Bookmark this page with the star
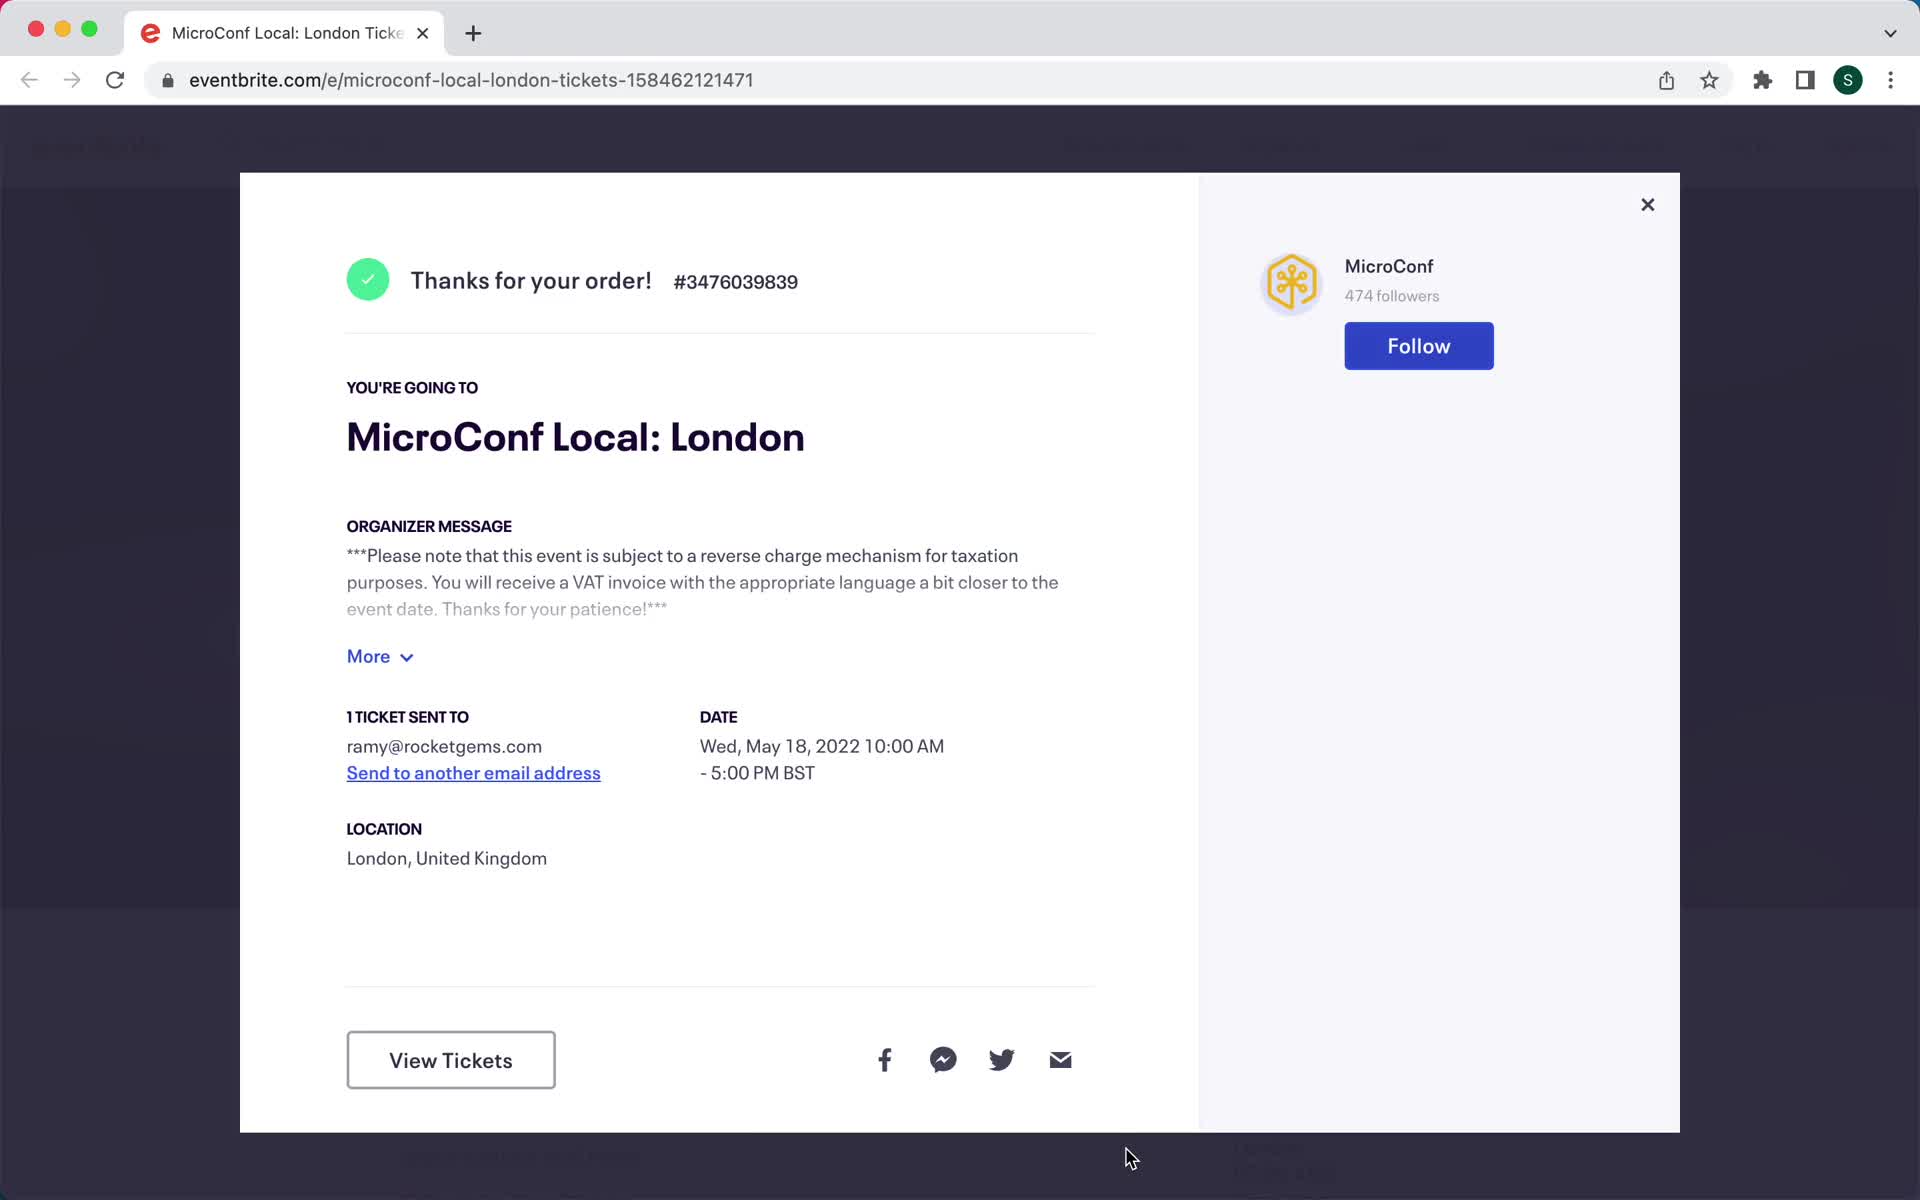The height and width of the screenshot is (1200, 1920). 1710,80
